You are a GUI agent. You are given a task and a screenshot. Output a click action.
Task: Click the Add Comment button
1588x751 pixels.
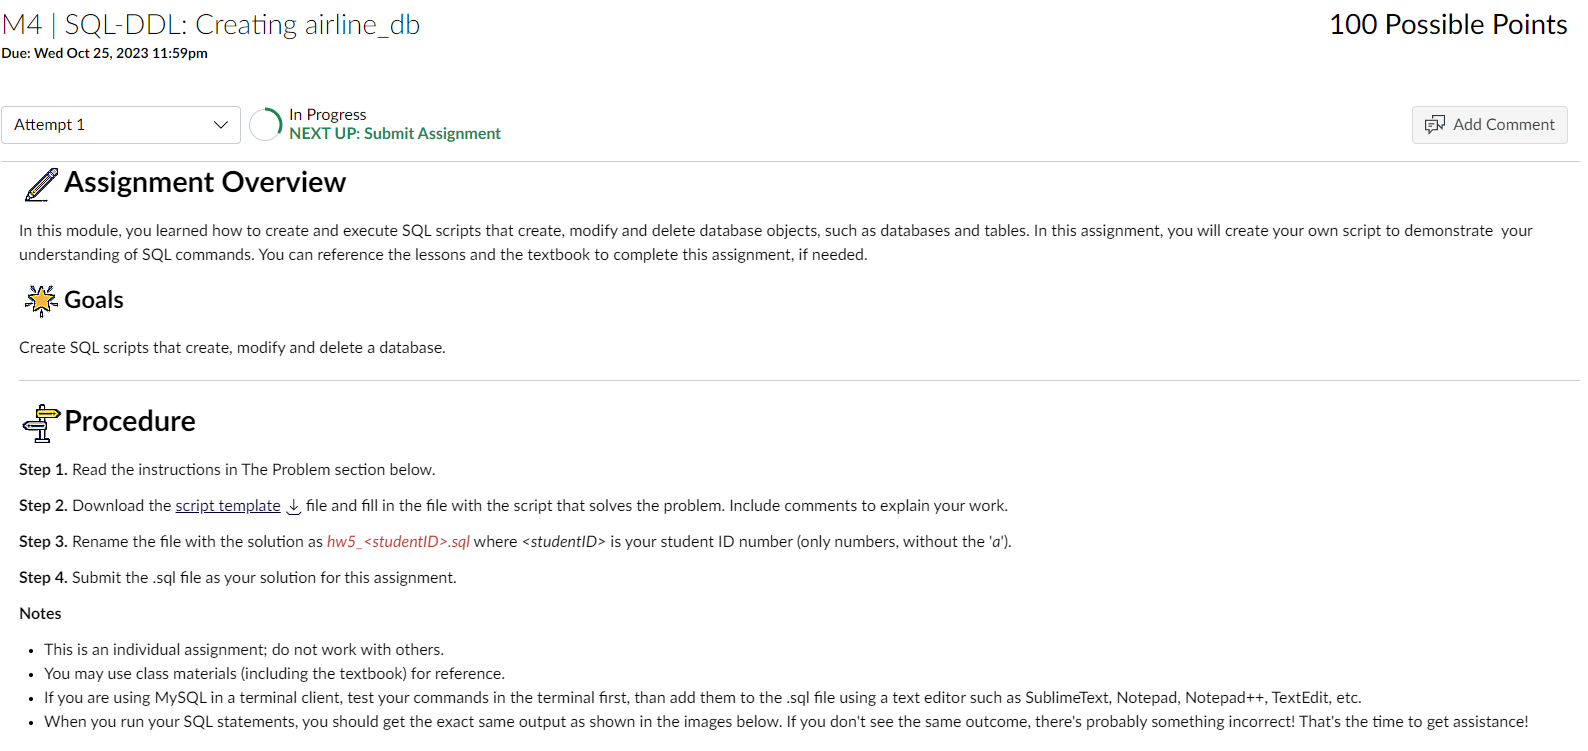point(1489,124)
